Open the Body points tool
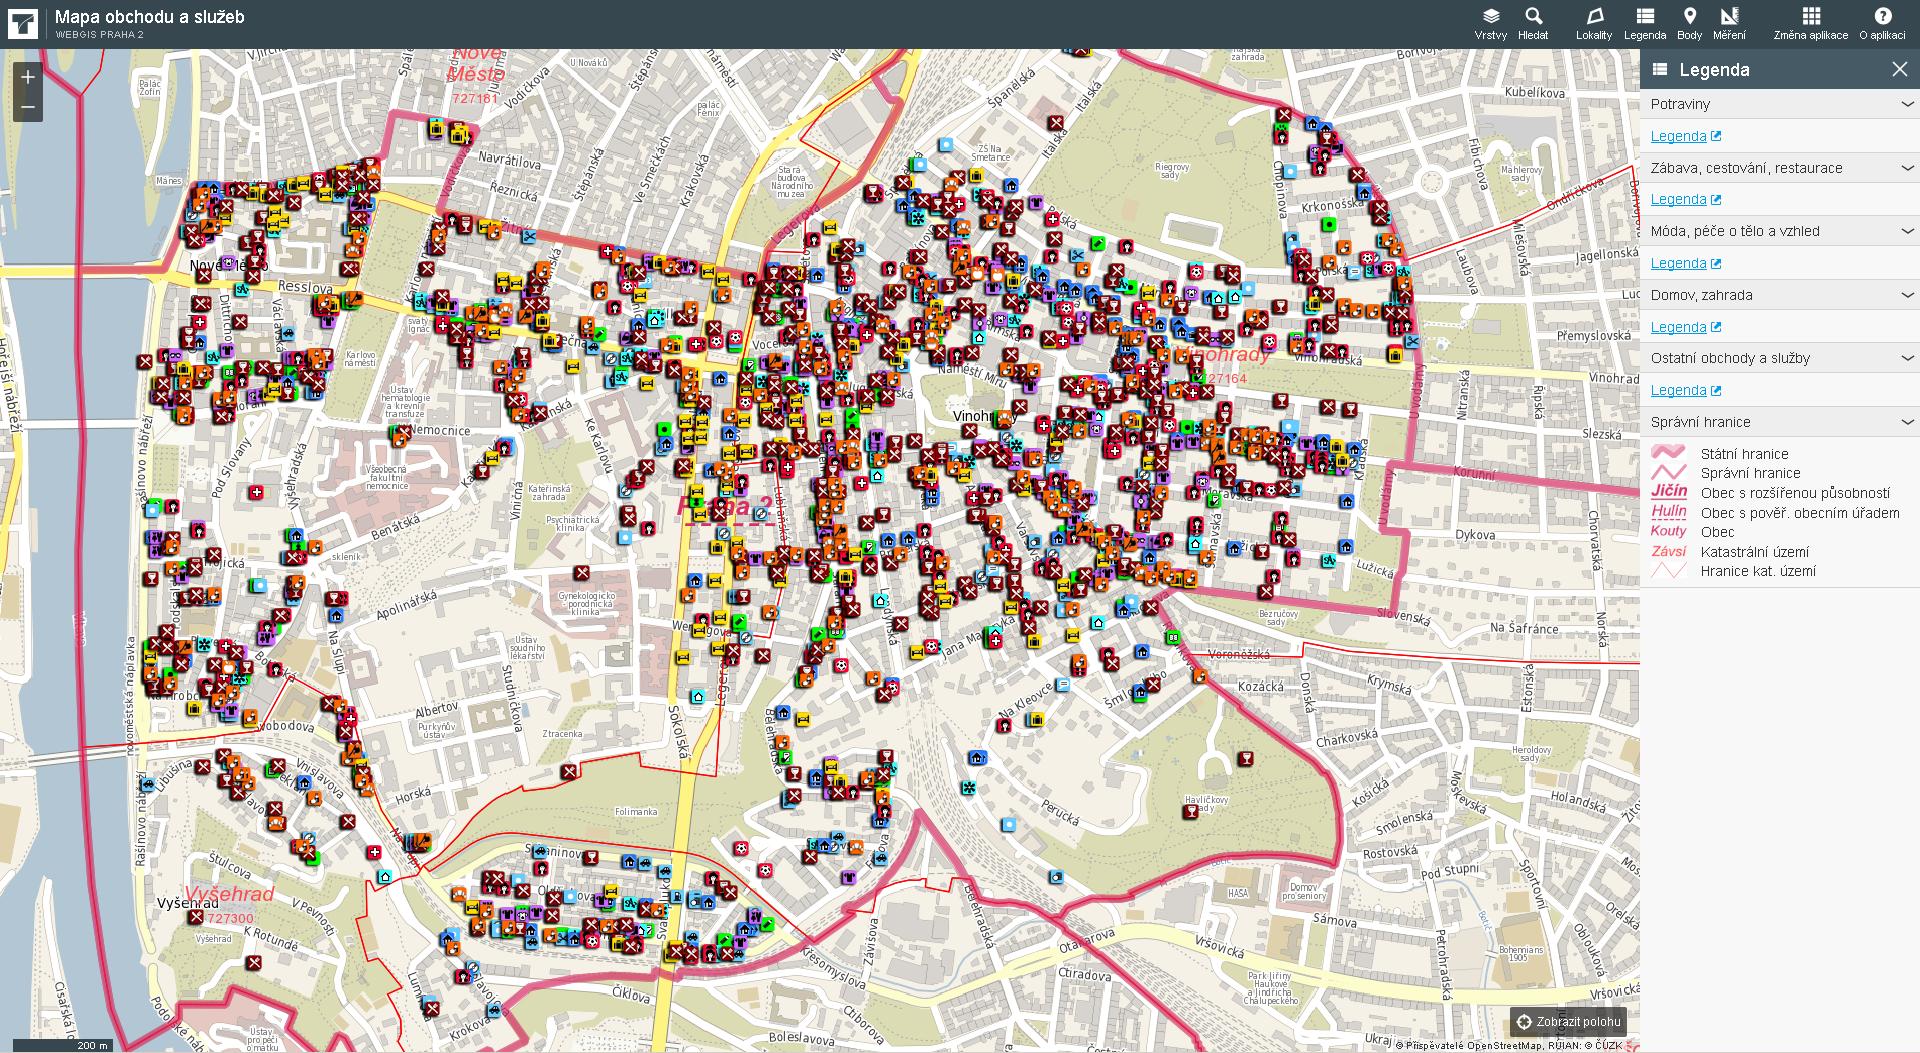Viewport: 1920px width, 1053px height. click(x=1690, y=24)
